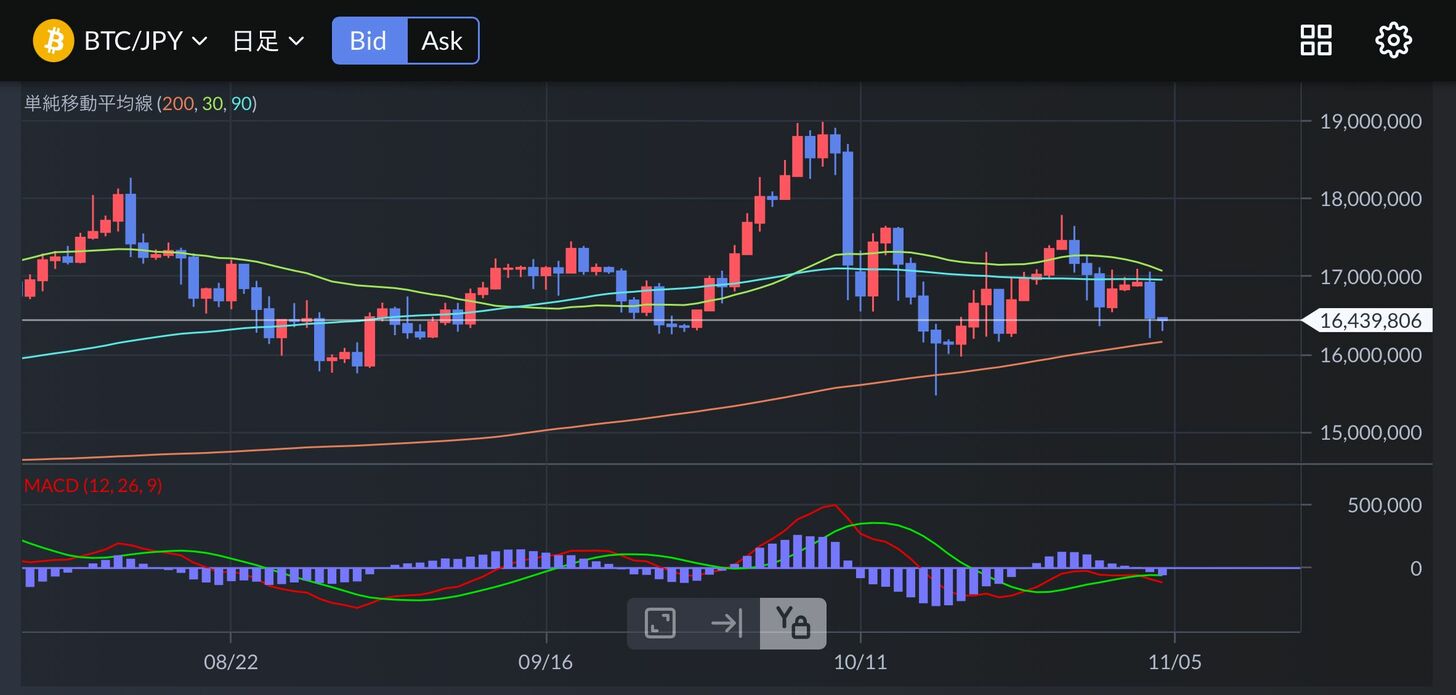This screenshot has width=1456, height=695.
Task: Expand the 日足 timeframe selector
Action: pos(267,41)
